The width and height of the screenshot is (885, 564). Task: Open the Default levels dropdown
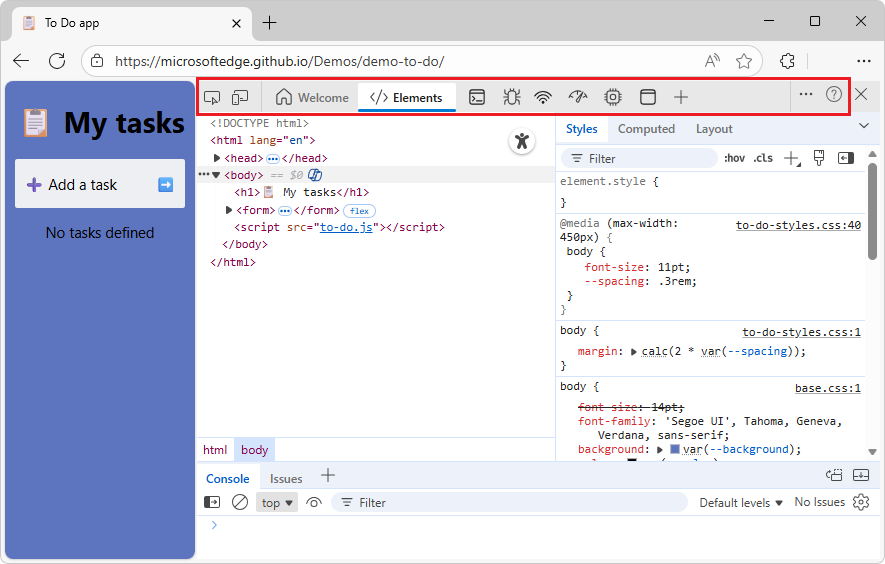pos(741,503)
